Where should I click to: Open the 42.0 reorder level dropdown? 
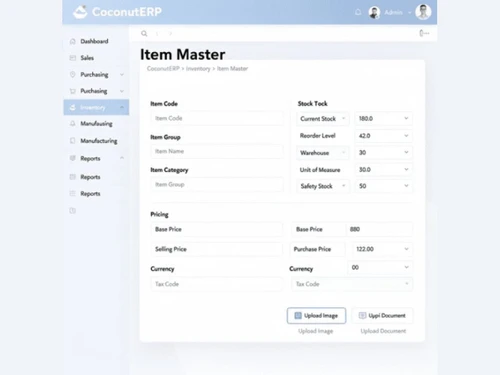(383, 136)
